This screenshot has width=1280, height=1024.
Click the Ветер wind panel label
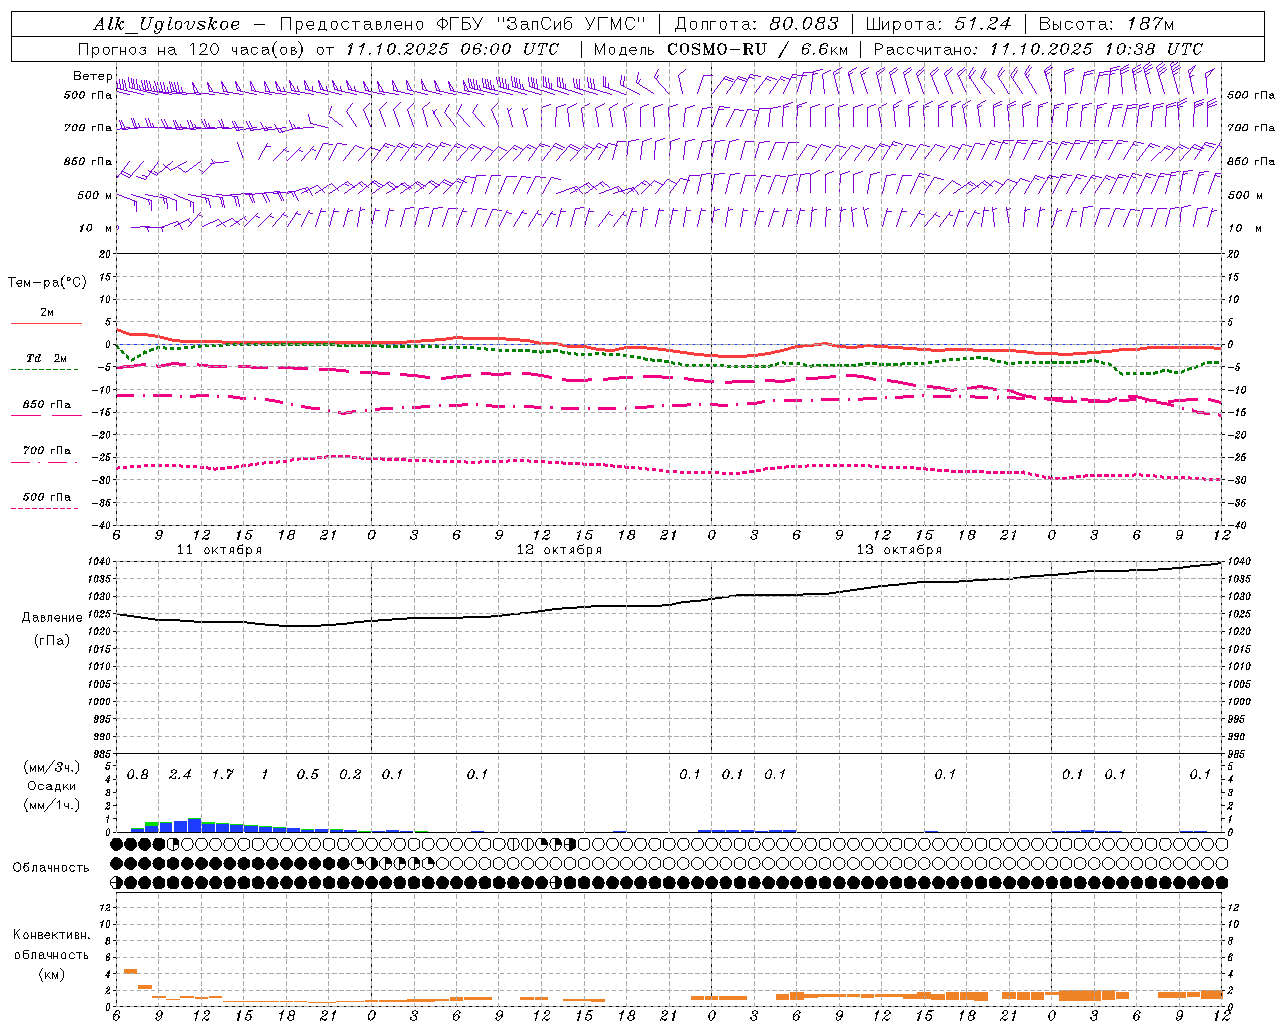92,76
